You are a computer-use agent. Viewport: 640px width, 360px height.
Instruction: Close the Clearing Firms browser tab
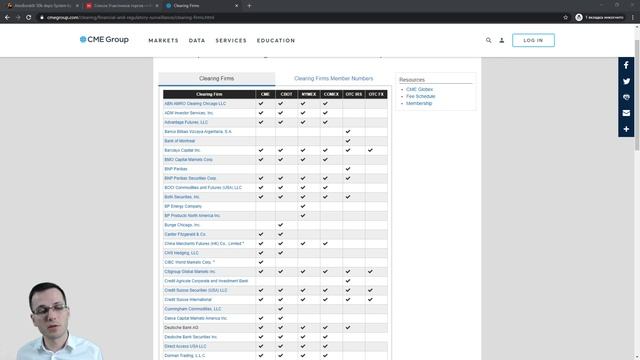[236, 6]
